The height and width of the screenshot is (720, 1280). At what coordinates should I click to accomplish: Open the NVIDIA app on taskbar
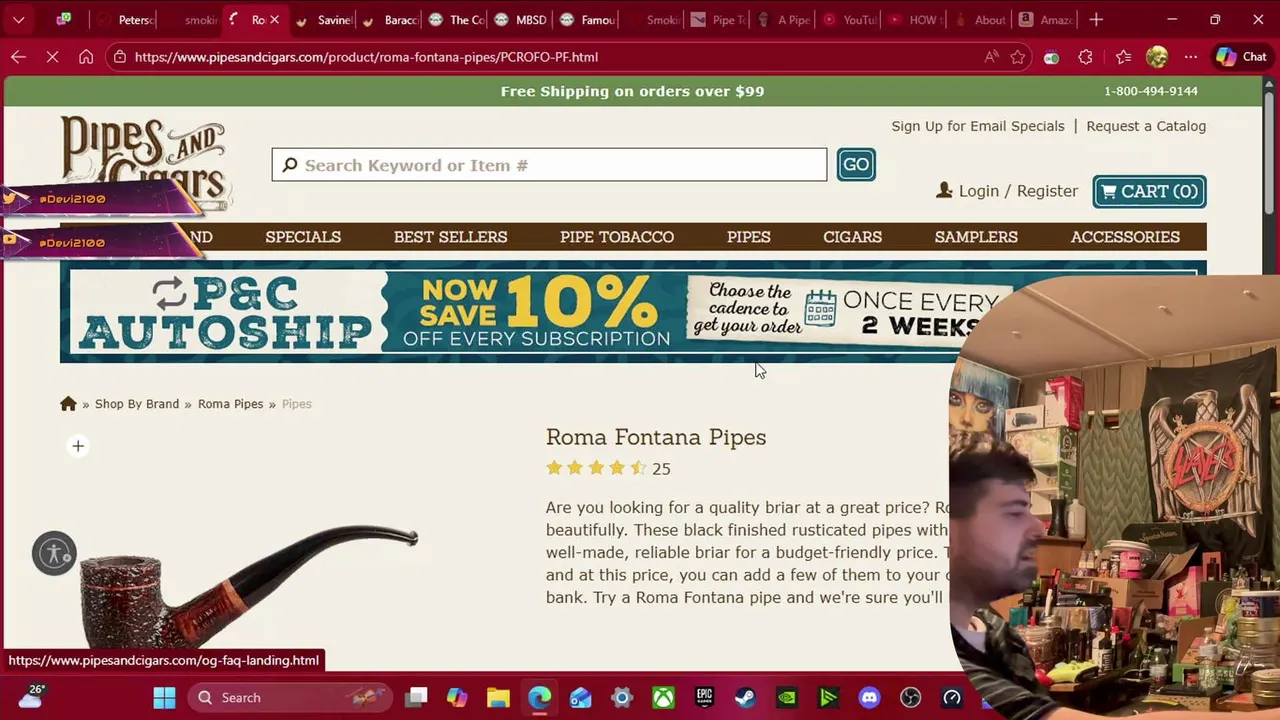tap(787, 697)
